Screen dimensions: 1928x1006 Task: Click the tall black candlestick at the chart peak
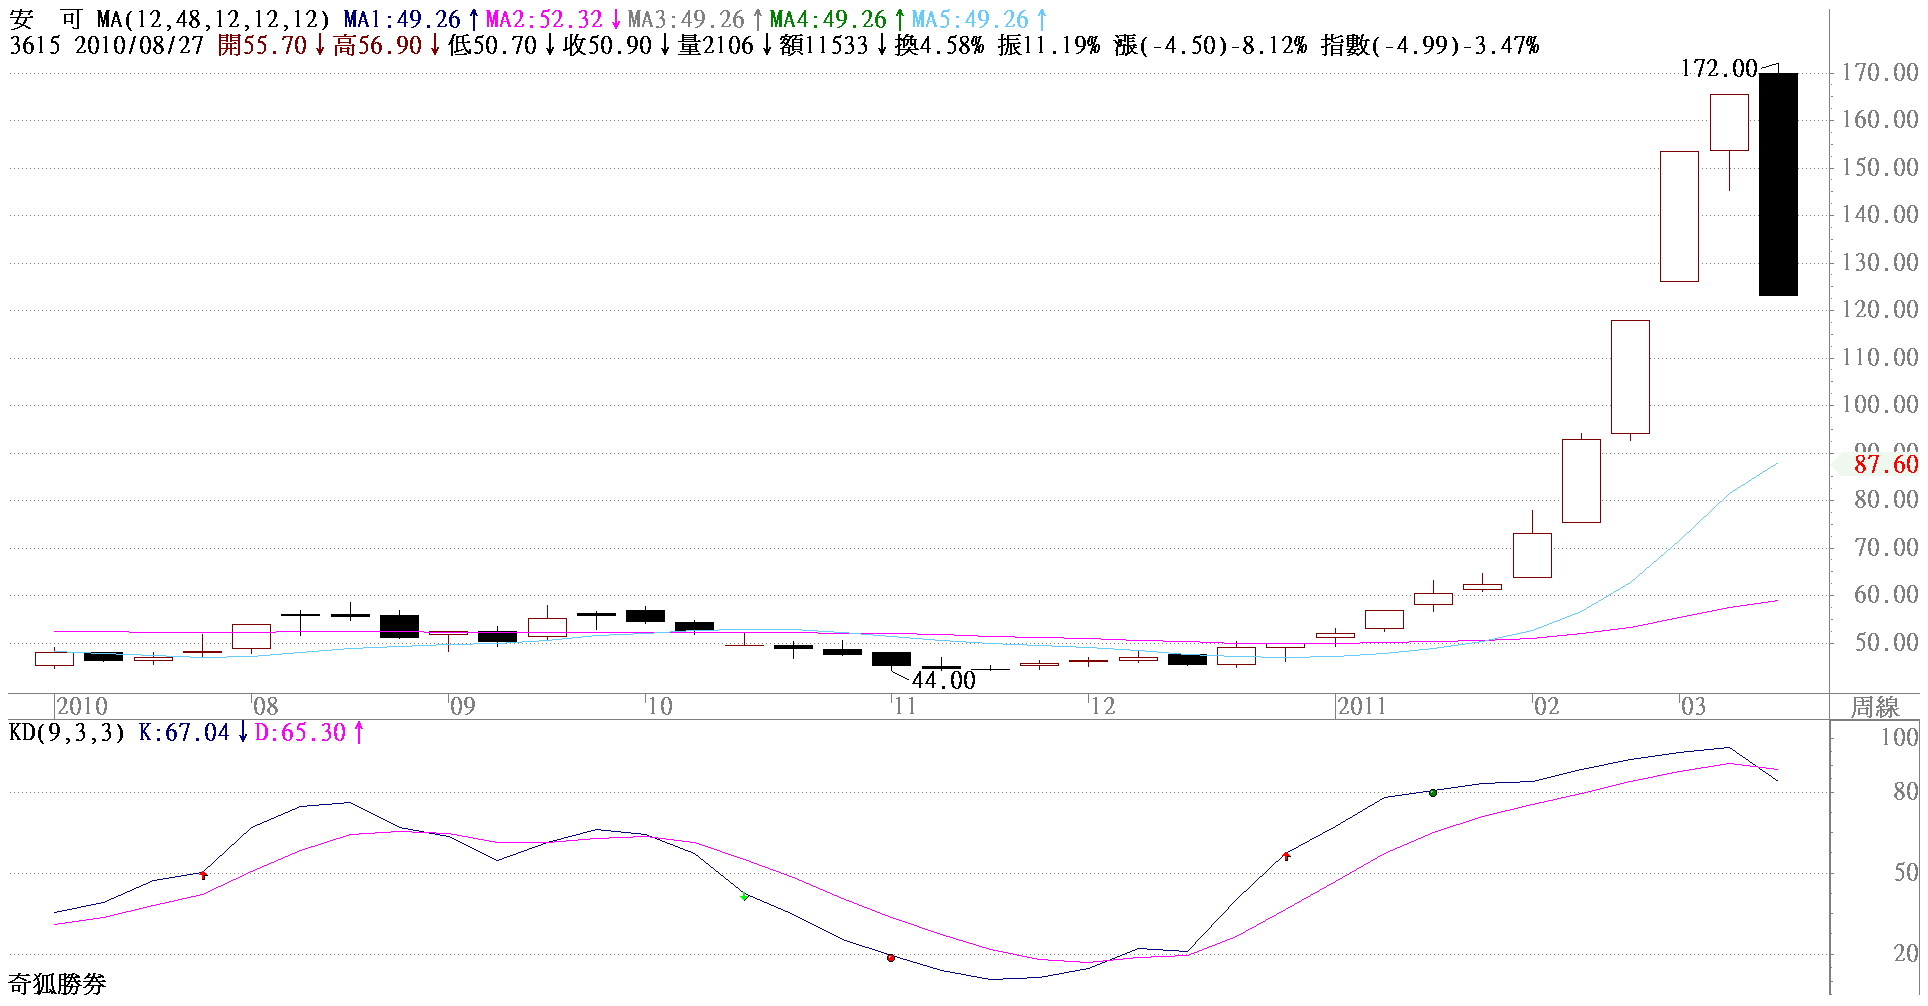(x=1778, y=184)
